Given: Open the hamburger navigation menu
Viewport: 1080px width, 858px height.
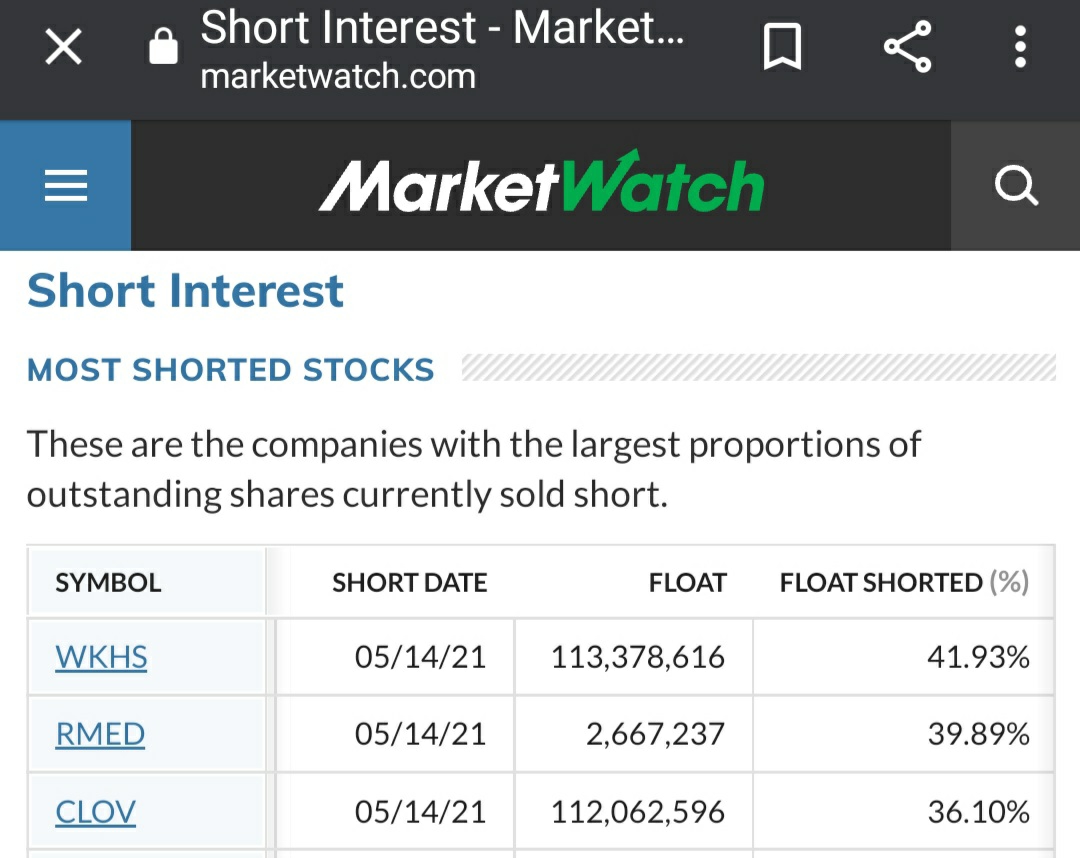Looking at the screenshot, I should [66, 186].
